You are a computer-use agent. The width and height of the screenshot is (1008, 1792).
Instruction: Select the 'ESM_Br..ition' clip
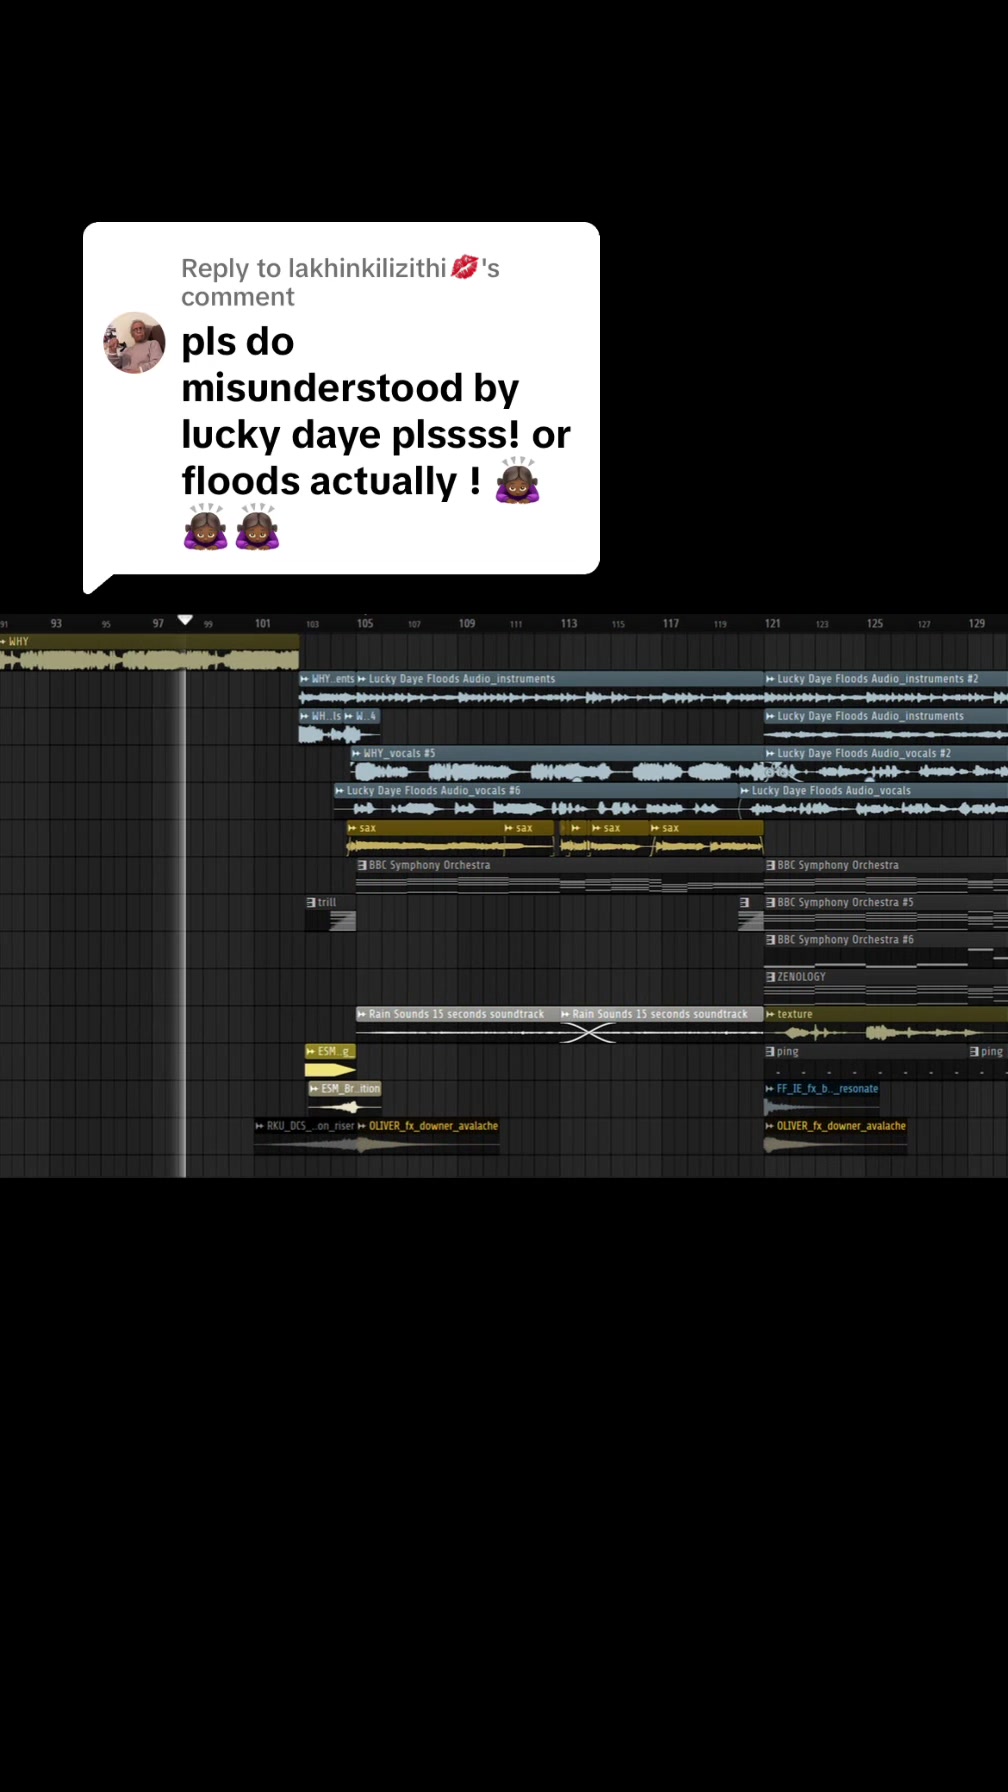345,1099
